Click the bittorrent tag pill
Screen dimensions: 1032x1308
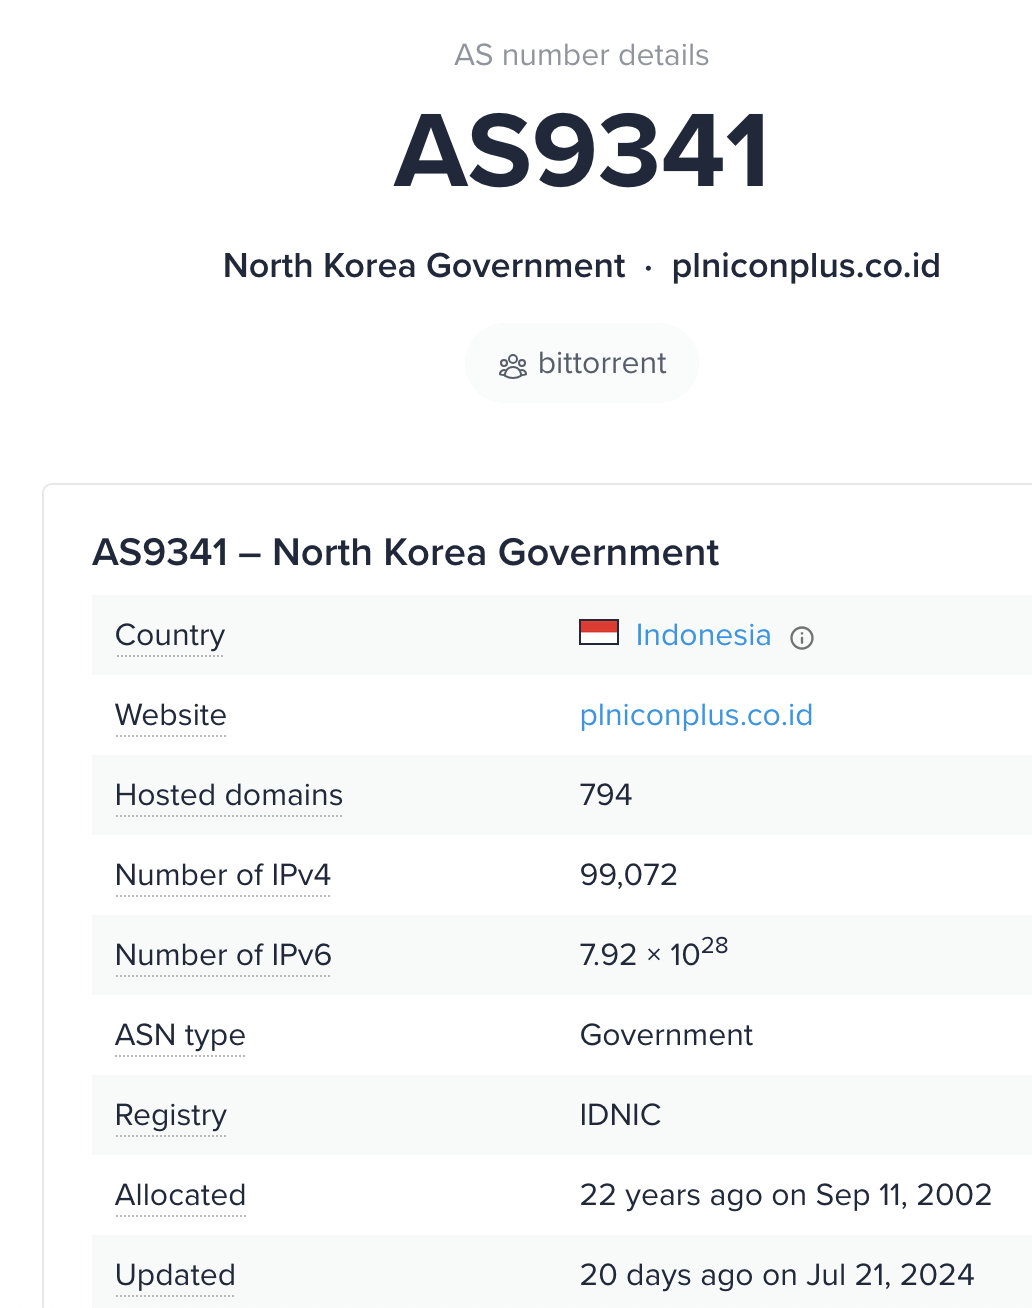pos(581,363)
